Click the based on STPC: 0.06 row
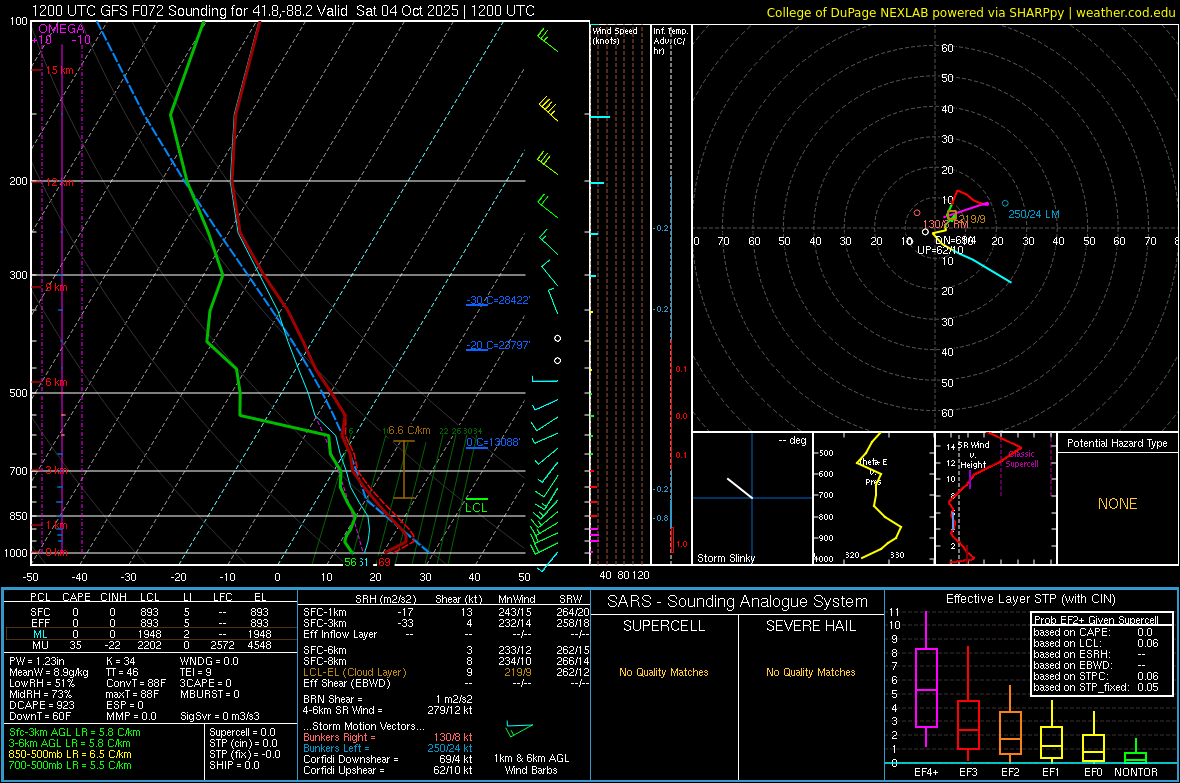This screenshot has height=783, width=1180. (1096, 676)
